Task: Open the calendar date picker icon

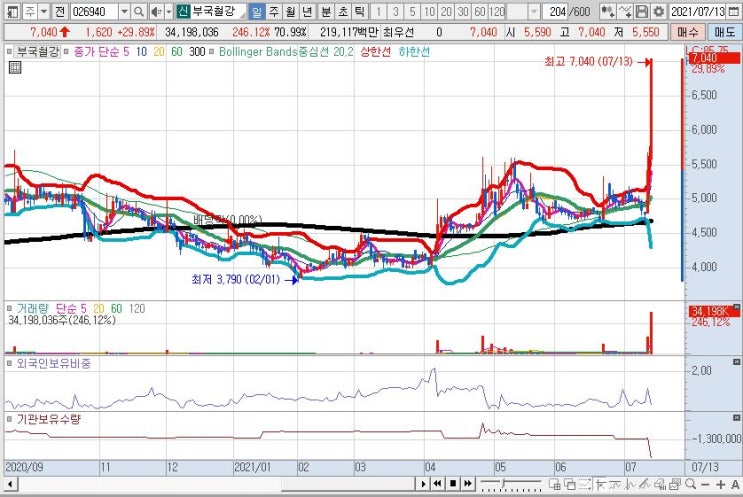Action: click(x=734, y=11)
